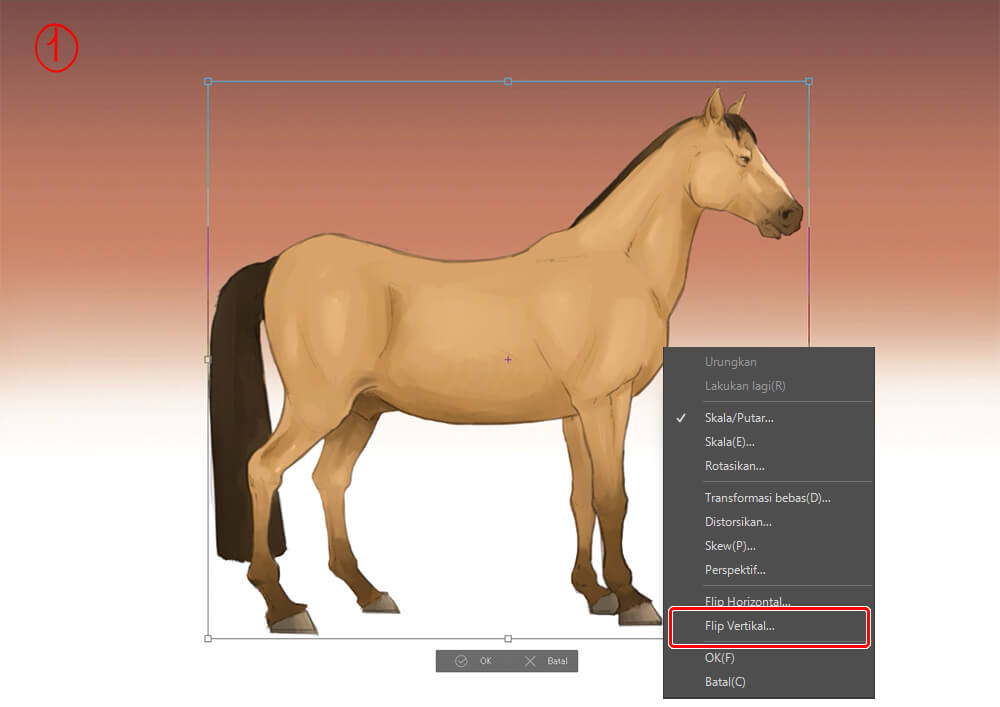
Task: Pick Skew(P)... from the transform menu
Action: point(729,546)
